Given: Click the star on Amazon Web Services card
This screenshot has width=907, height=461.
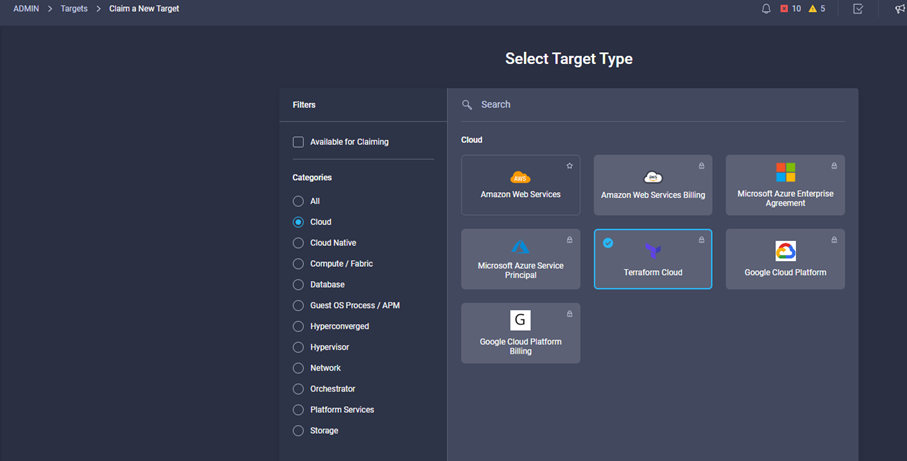Looking at the screenshot, I should 569,166.
